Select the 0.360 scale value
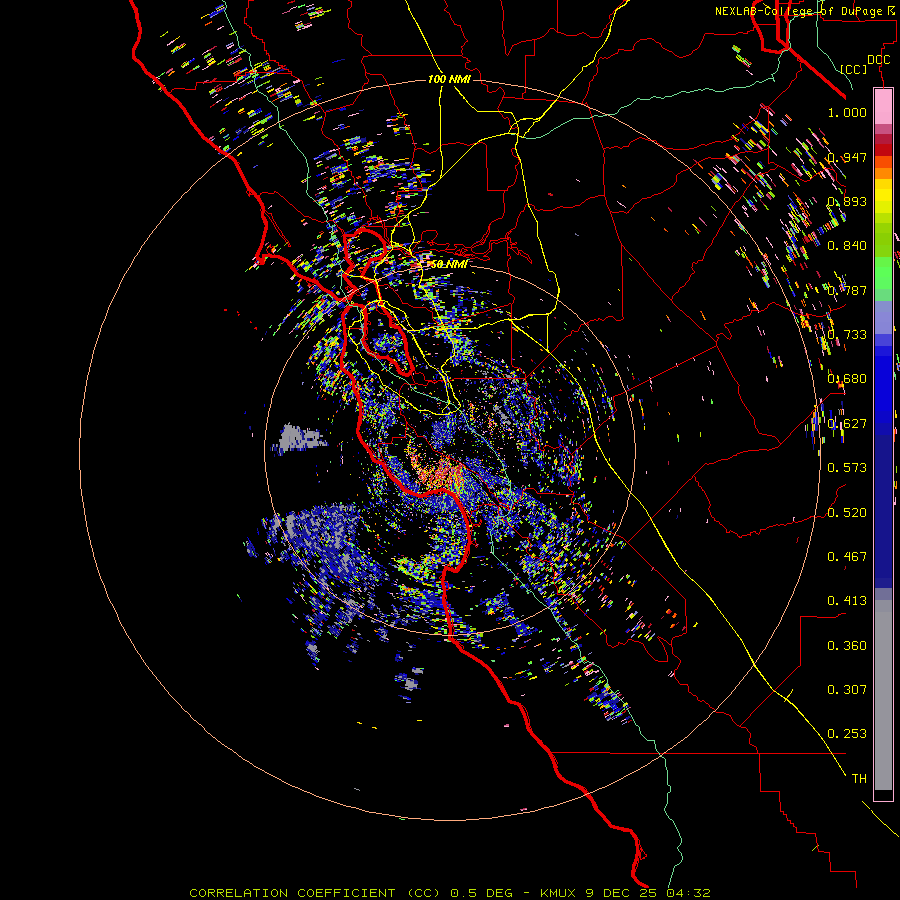This screenshot has height=900, width=900. 847,646
